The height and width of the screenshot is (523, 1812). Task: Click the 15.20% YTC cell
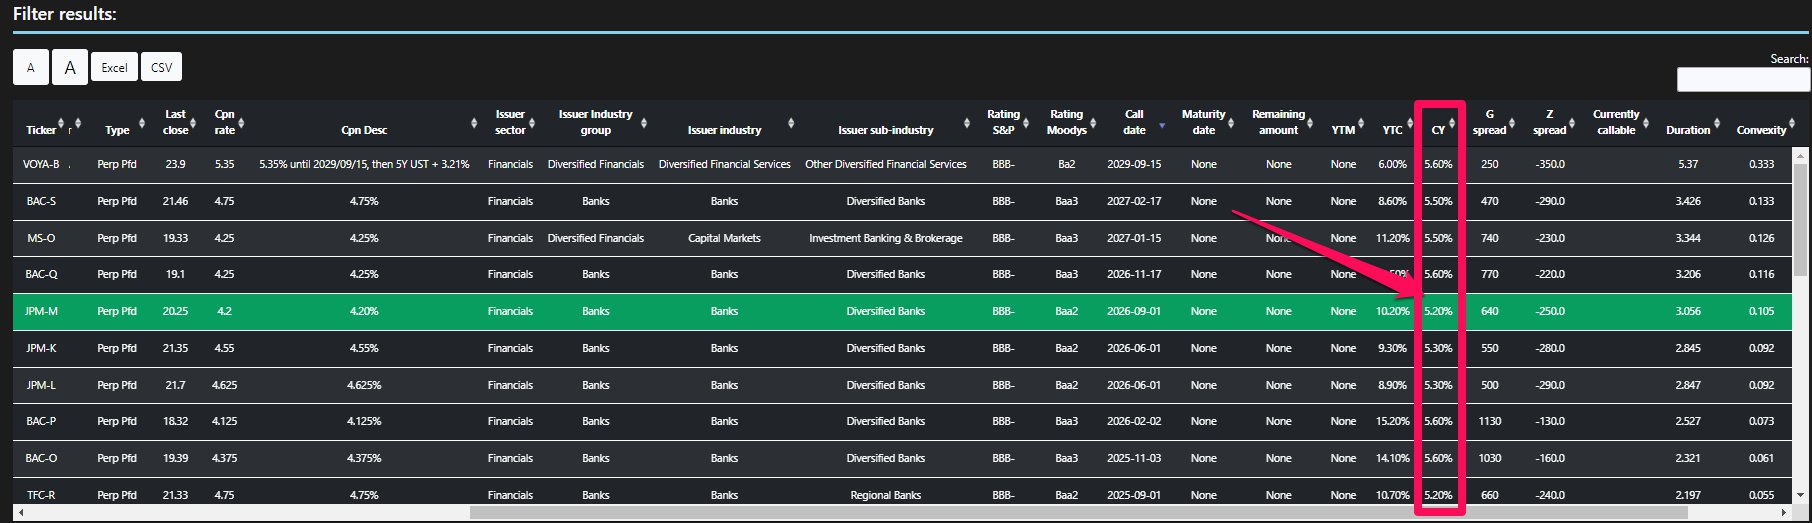pyautogui.click(x=1392, y=421)
